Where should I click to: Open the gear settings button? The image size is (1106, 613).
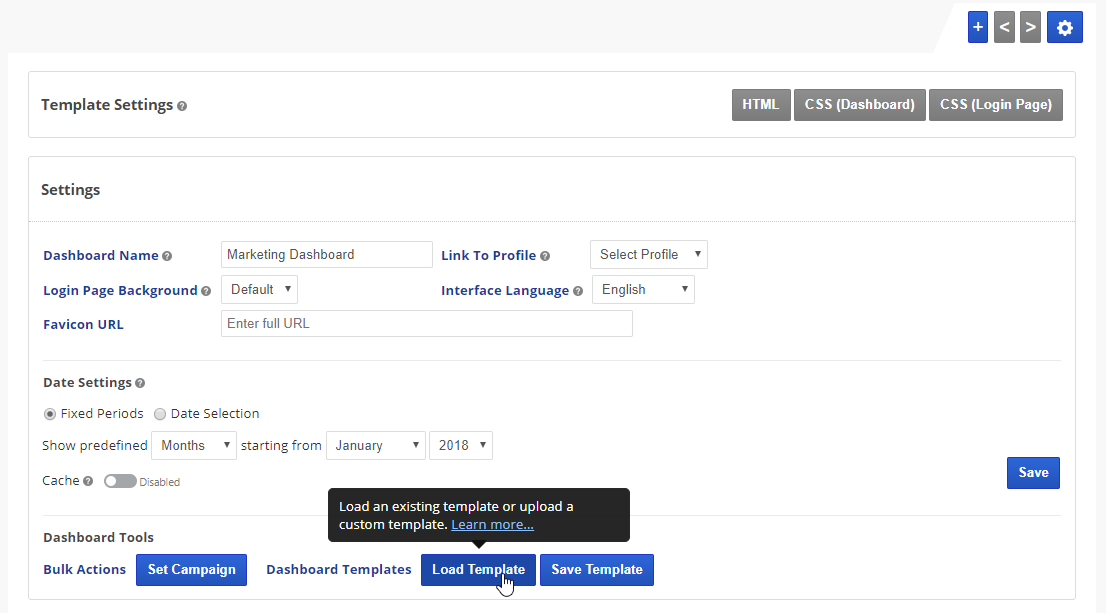pos(1064,28)
